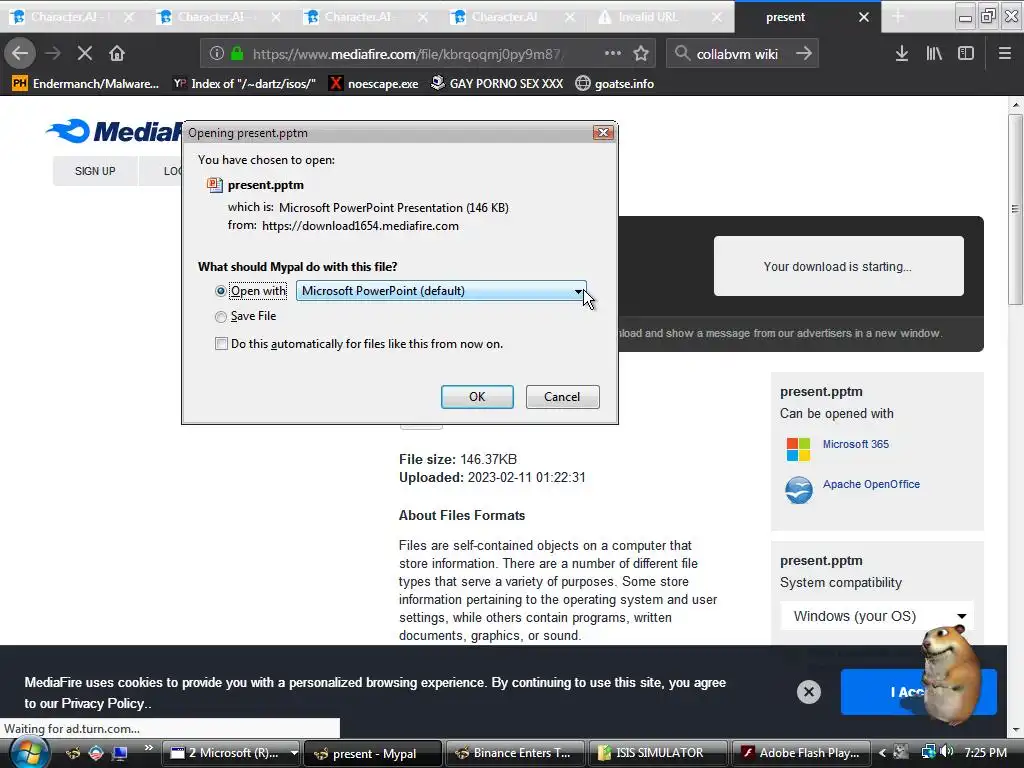
Task: Select the Save File radio button
Action: coord(221,317)
